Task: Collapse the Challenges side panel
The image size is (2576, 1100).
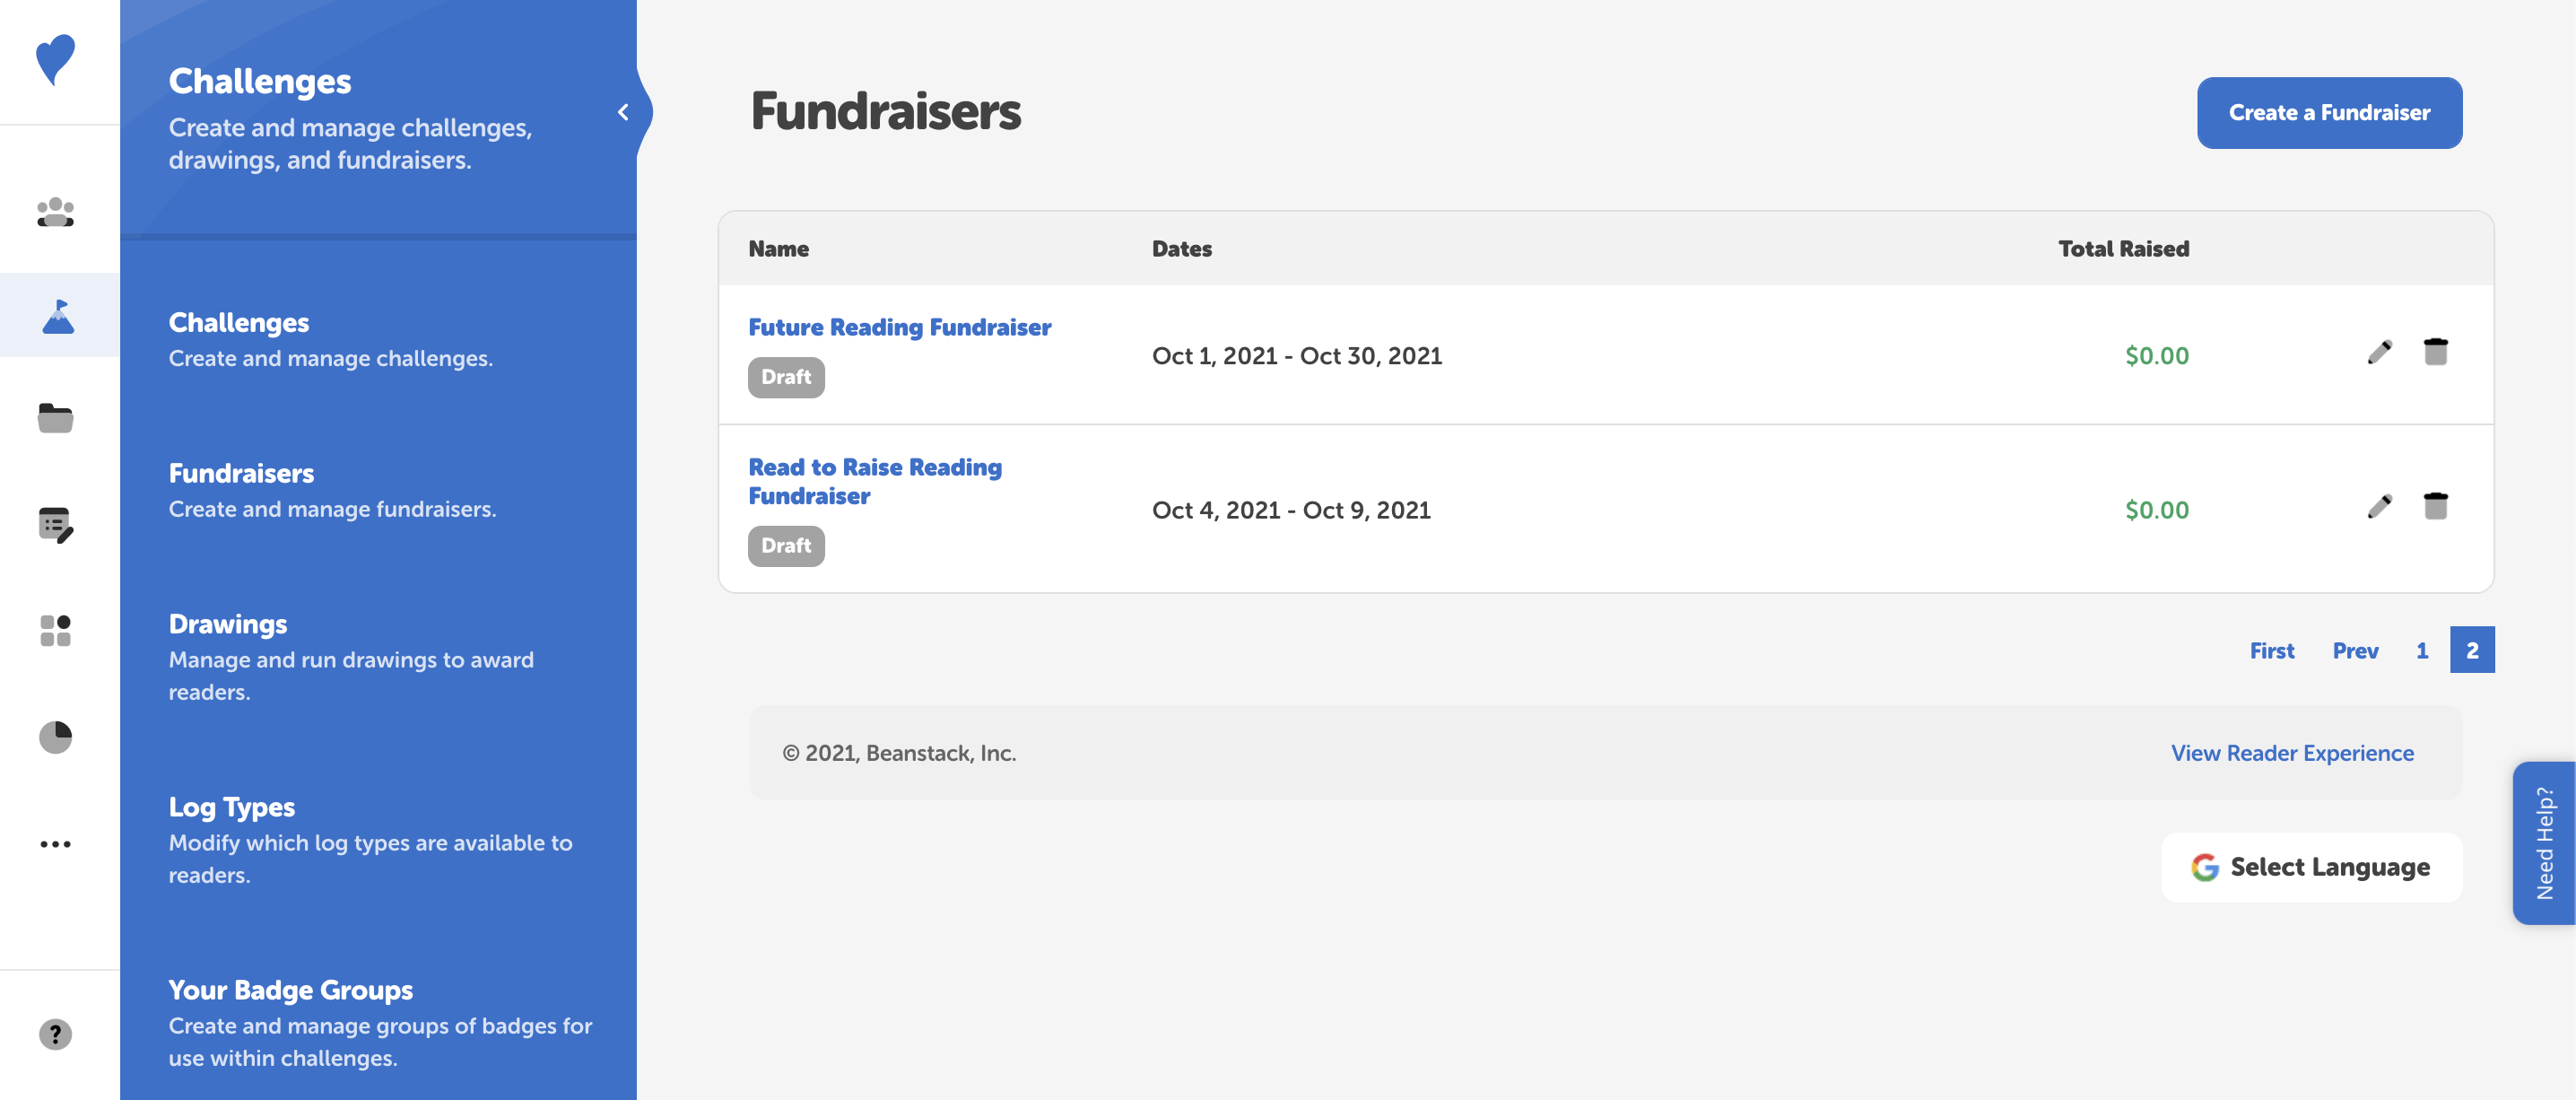Action: (x=625, y=112)
